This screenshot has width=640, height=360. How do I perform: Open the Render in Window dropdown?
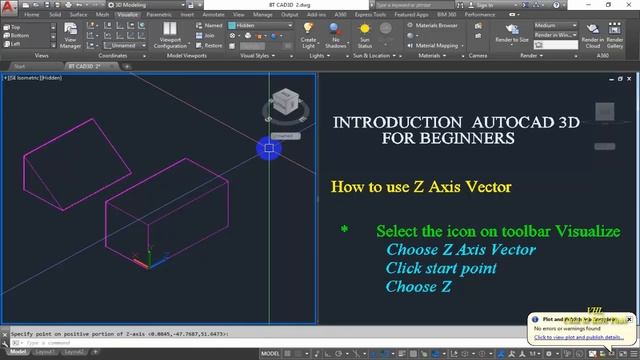point(556,35)
